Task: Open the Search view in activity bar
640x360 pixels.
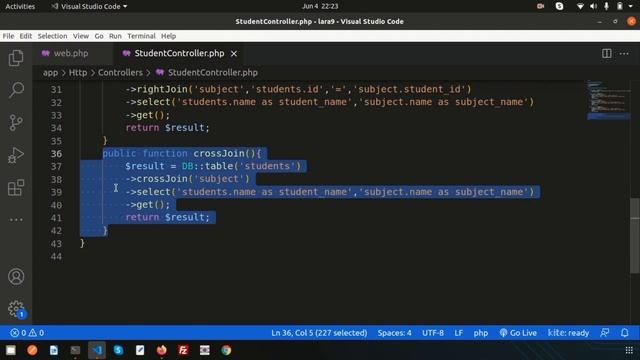Action: tap(16, 90)
